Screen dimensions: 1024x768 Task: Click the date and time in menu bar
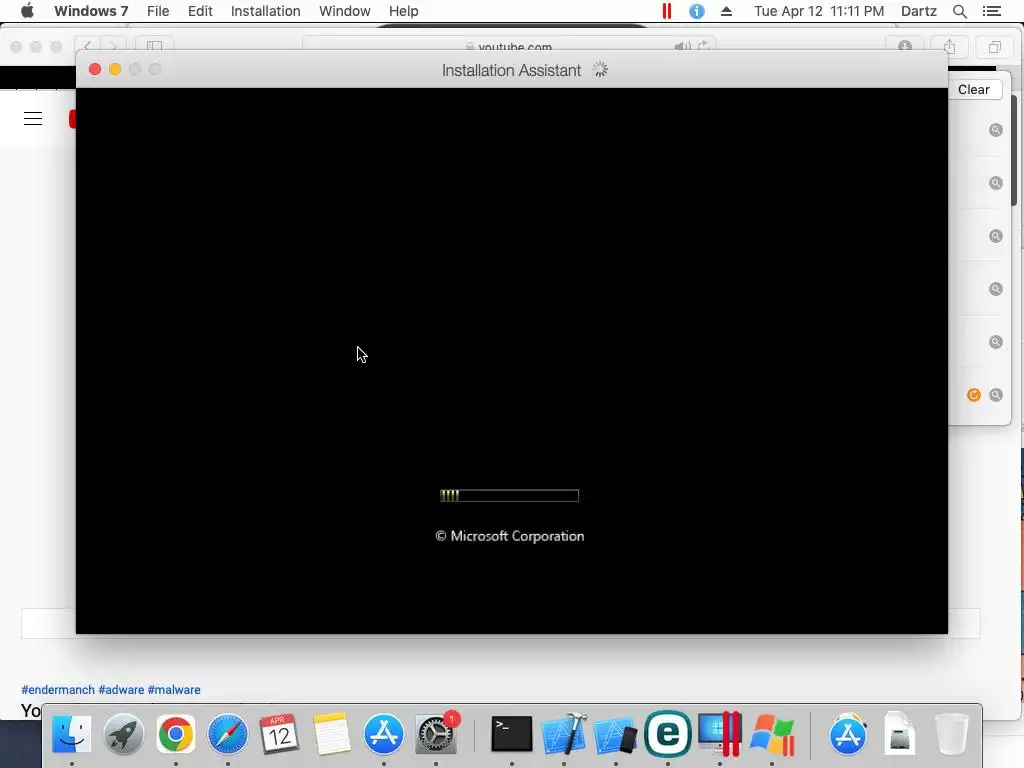[x=819, y=11]
